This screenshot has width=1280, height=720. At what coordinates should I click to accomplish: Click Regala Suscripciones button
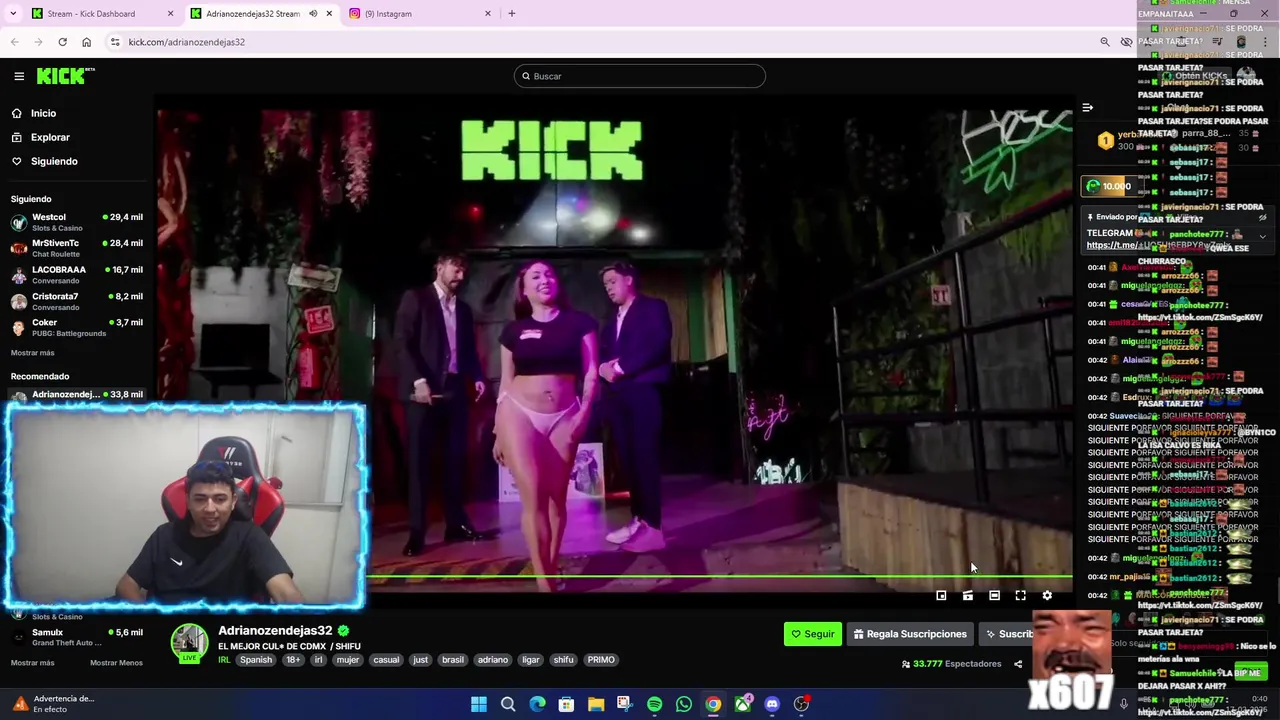pos(910,634)
